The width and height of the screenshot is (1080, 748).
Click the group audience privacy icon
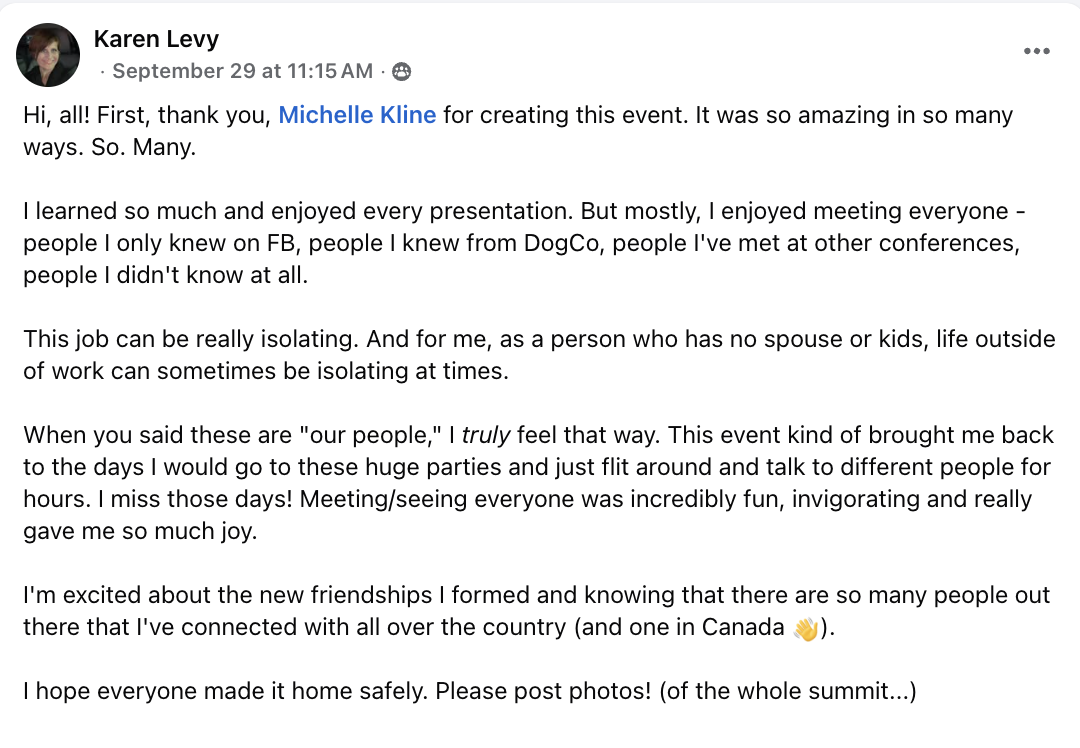pyautogui.click(x=402, y=71)
